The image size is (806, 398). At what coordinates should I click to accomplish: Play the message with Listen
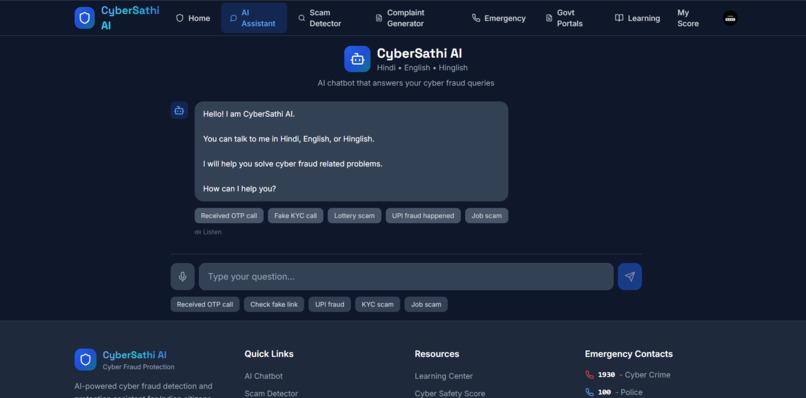pyautogui.click(x=208, y=232)
